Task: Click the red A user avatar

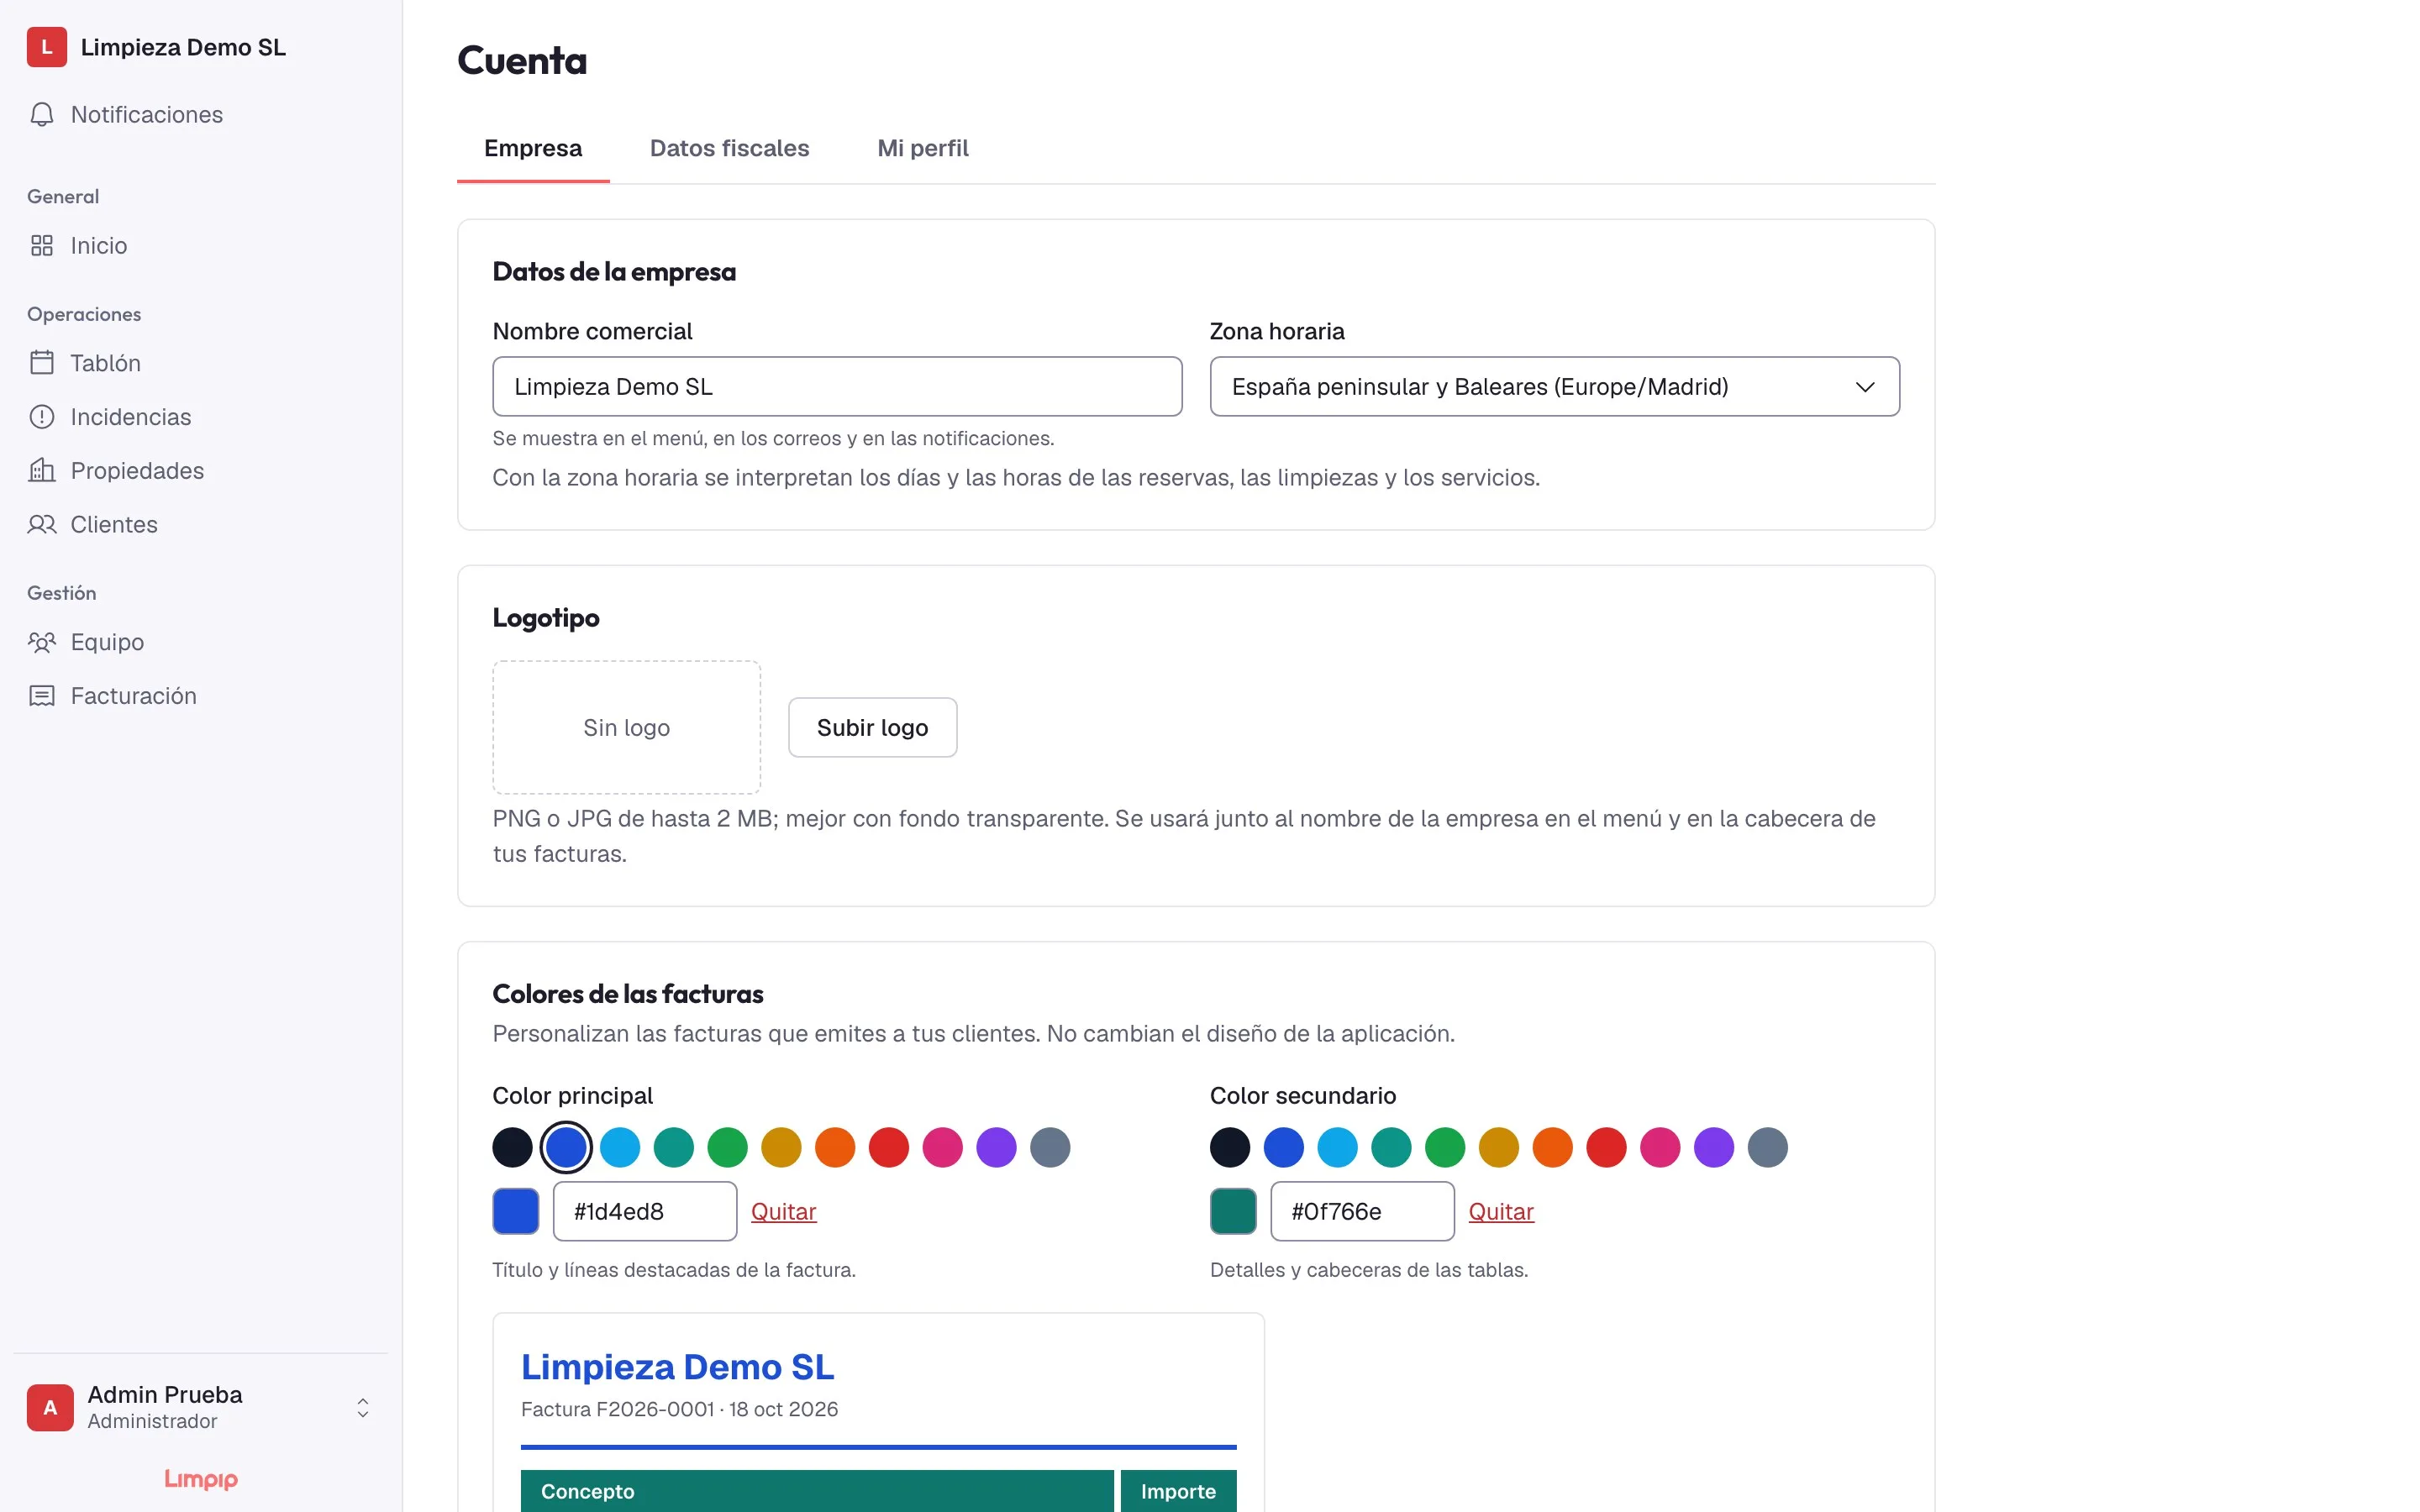Action: [50, 1407]
